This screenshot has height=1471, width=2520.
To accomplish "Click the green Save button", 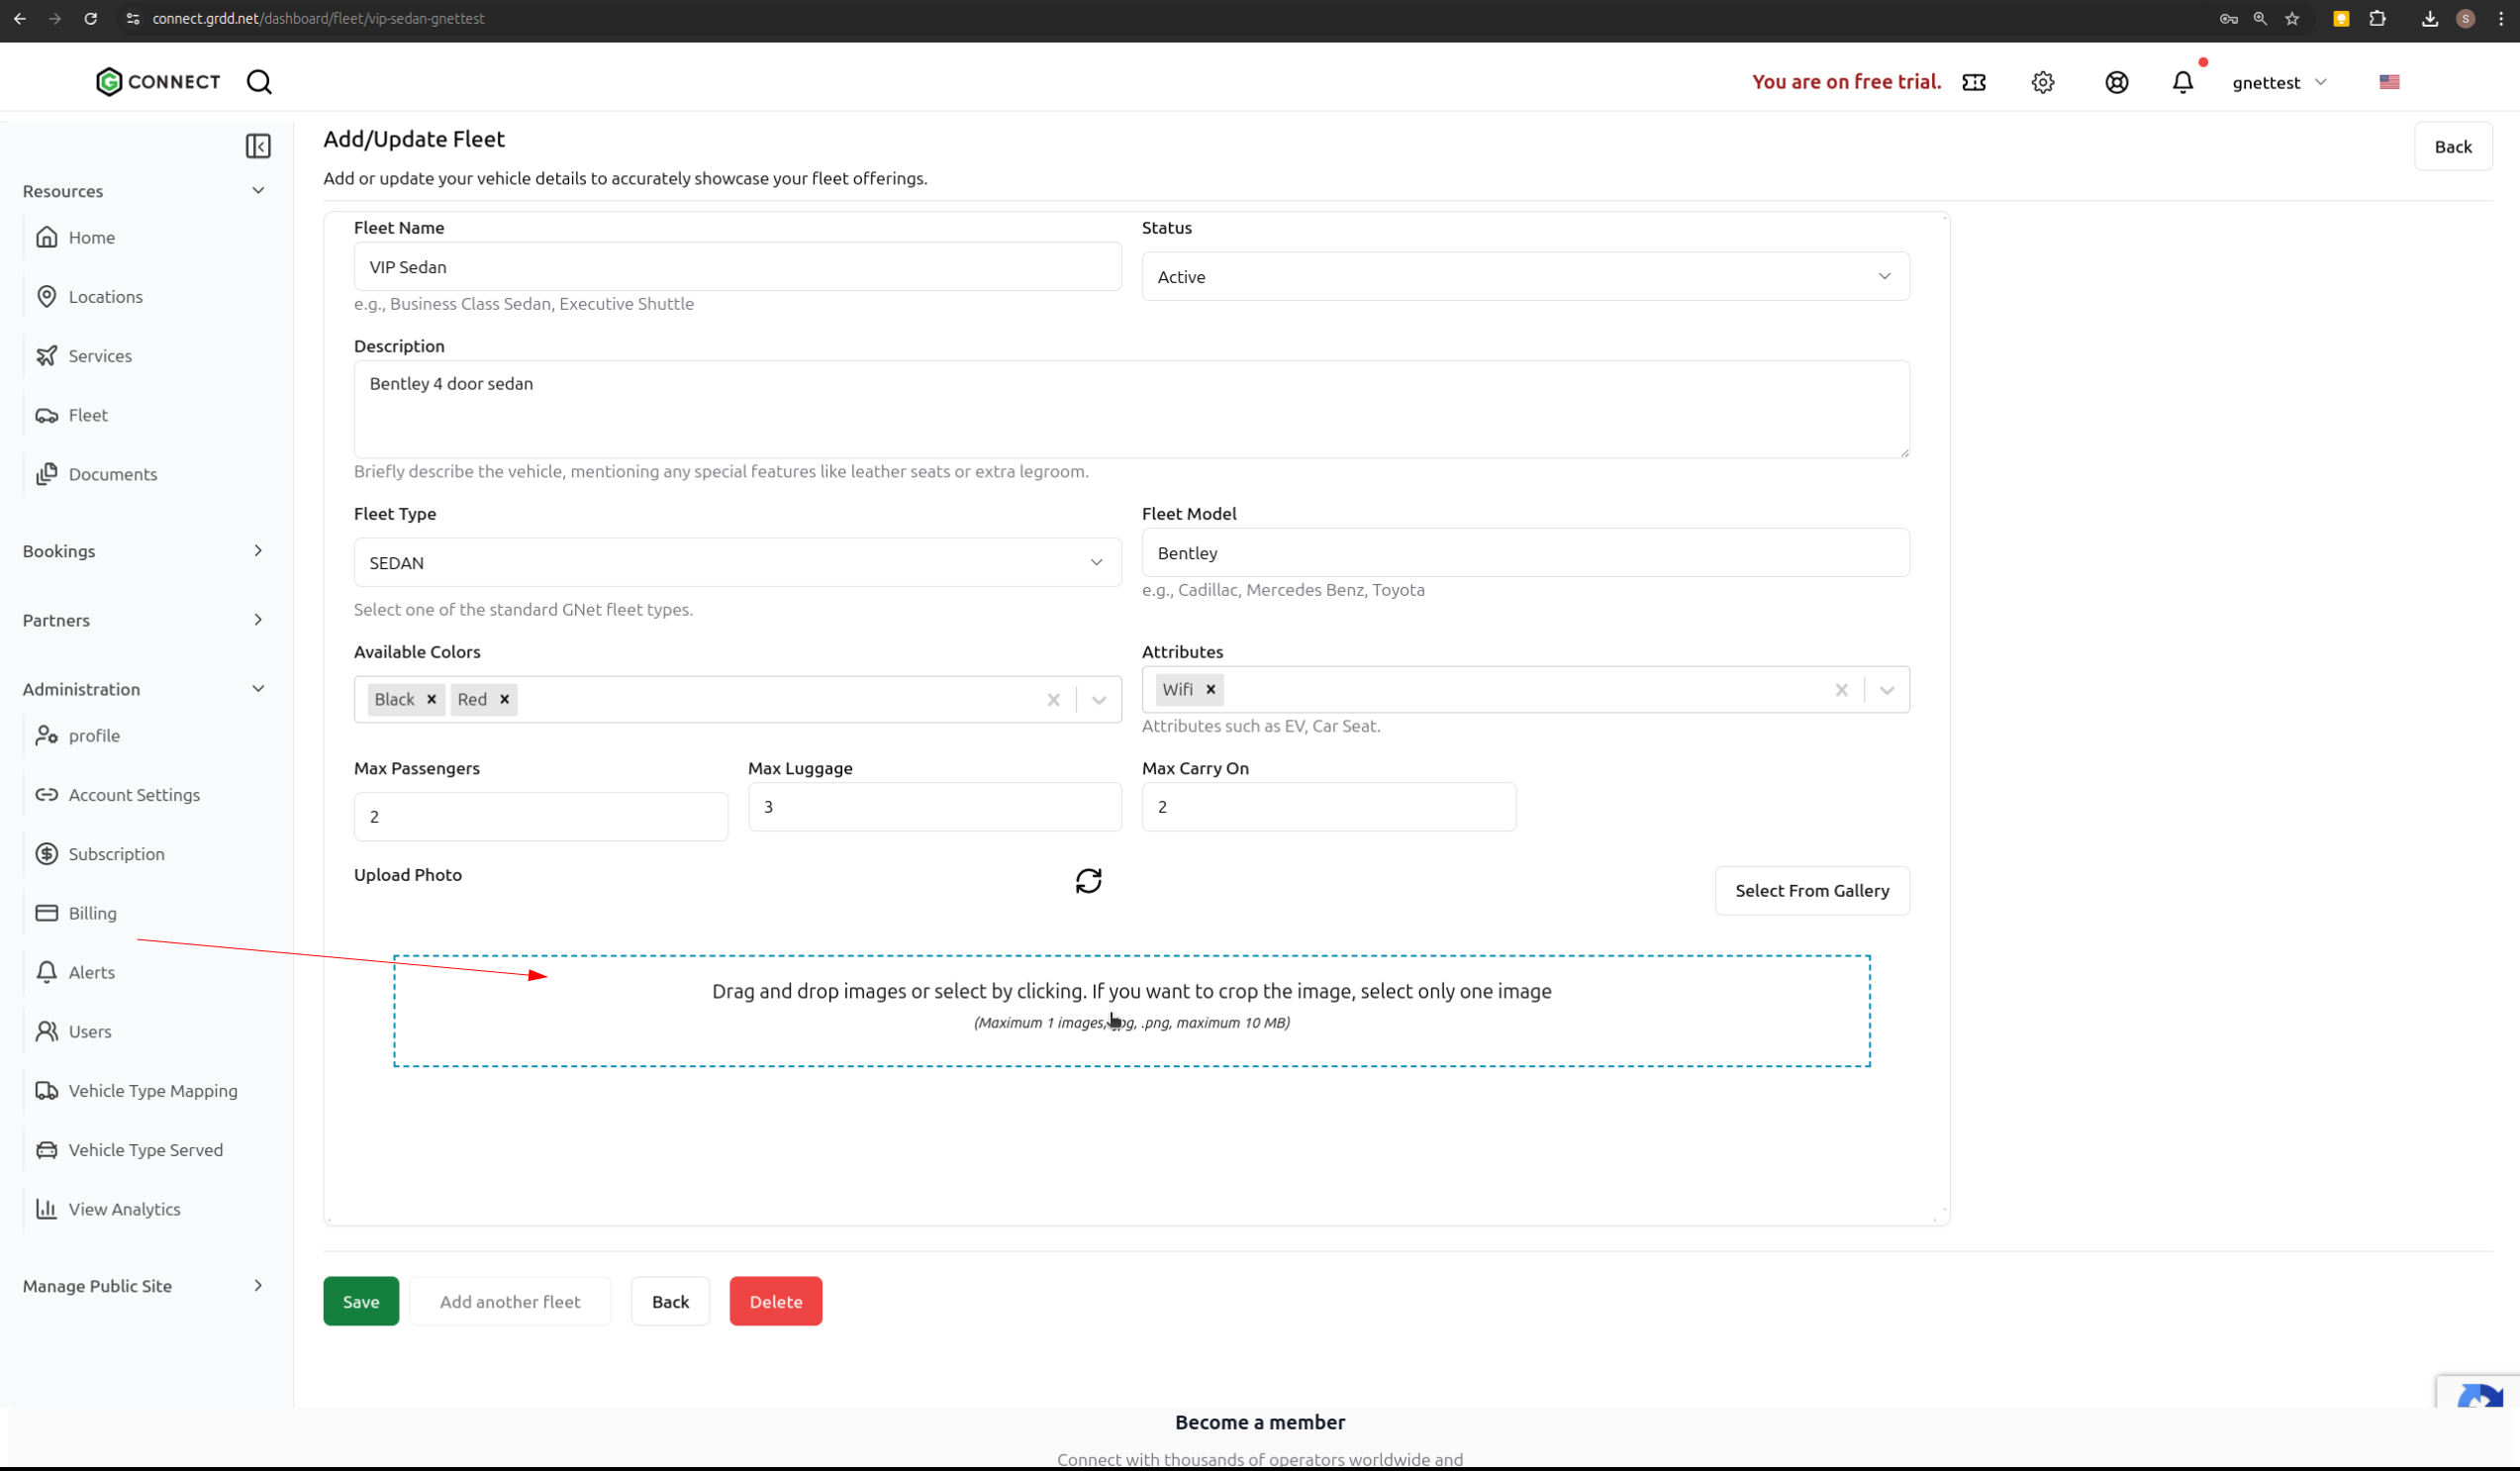I will [x=361, y=1301].
